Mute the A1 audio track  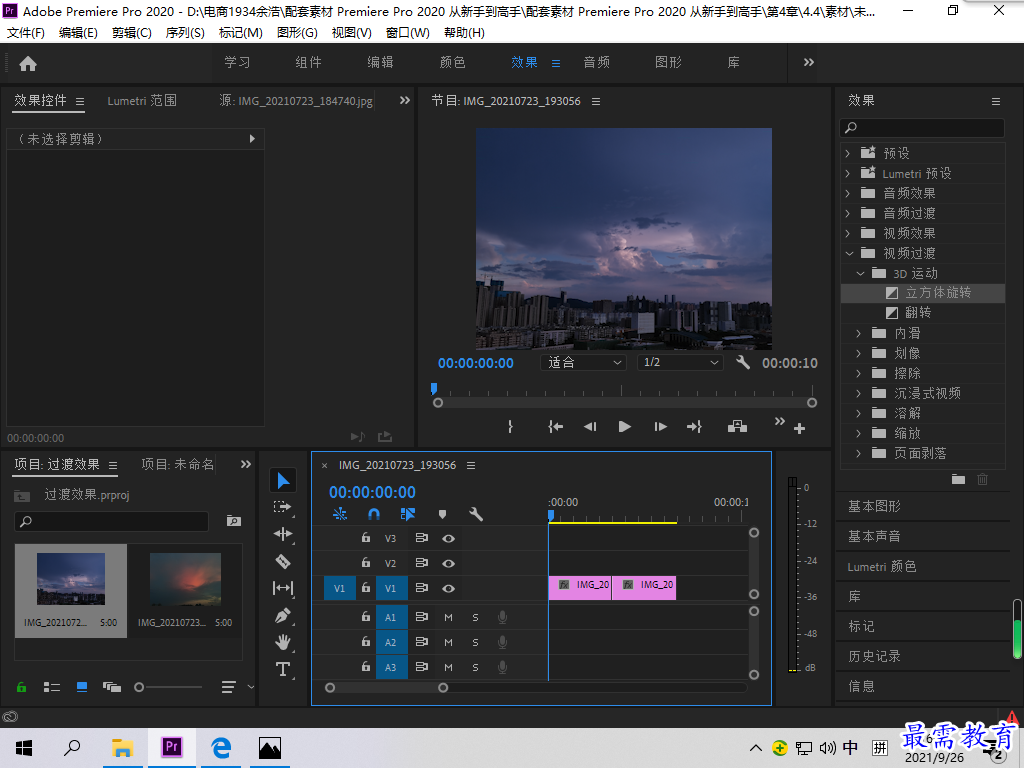pyautogui.click(x=448, y=617)
